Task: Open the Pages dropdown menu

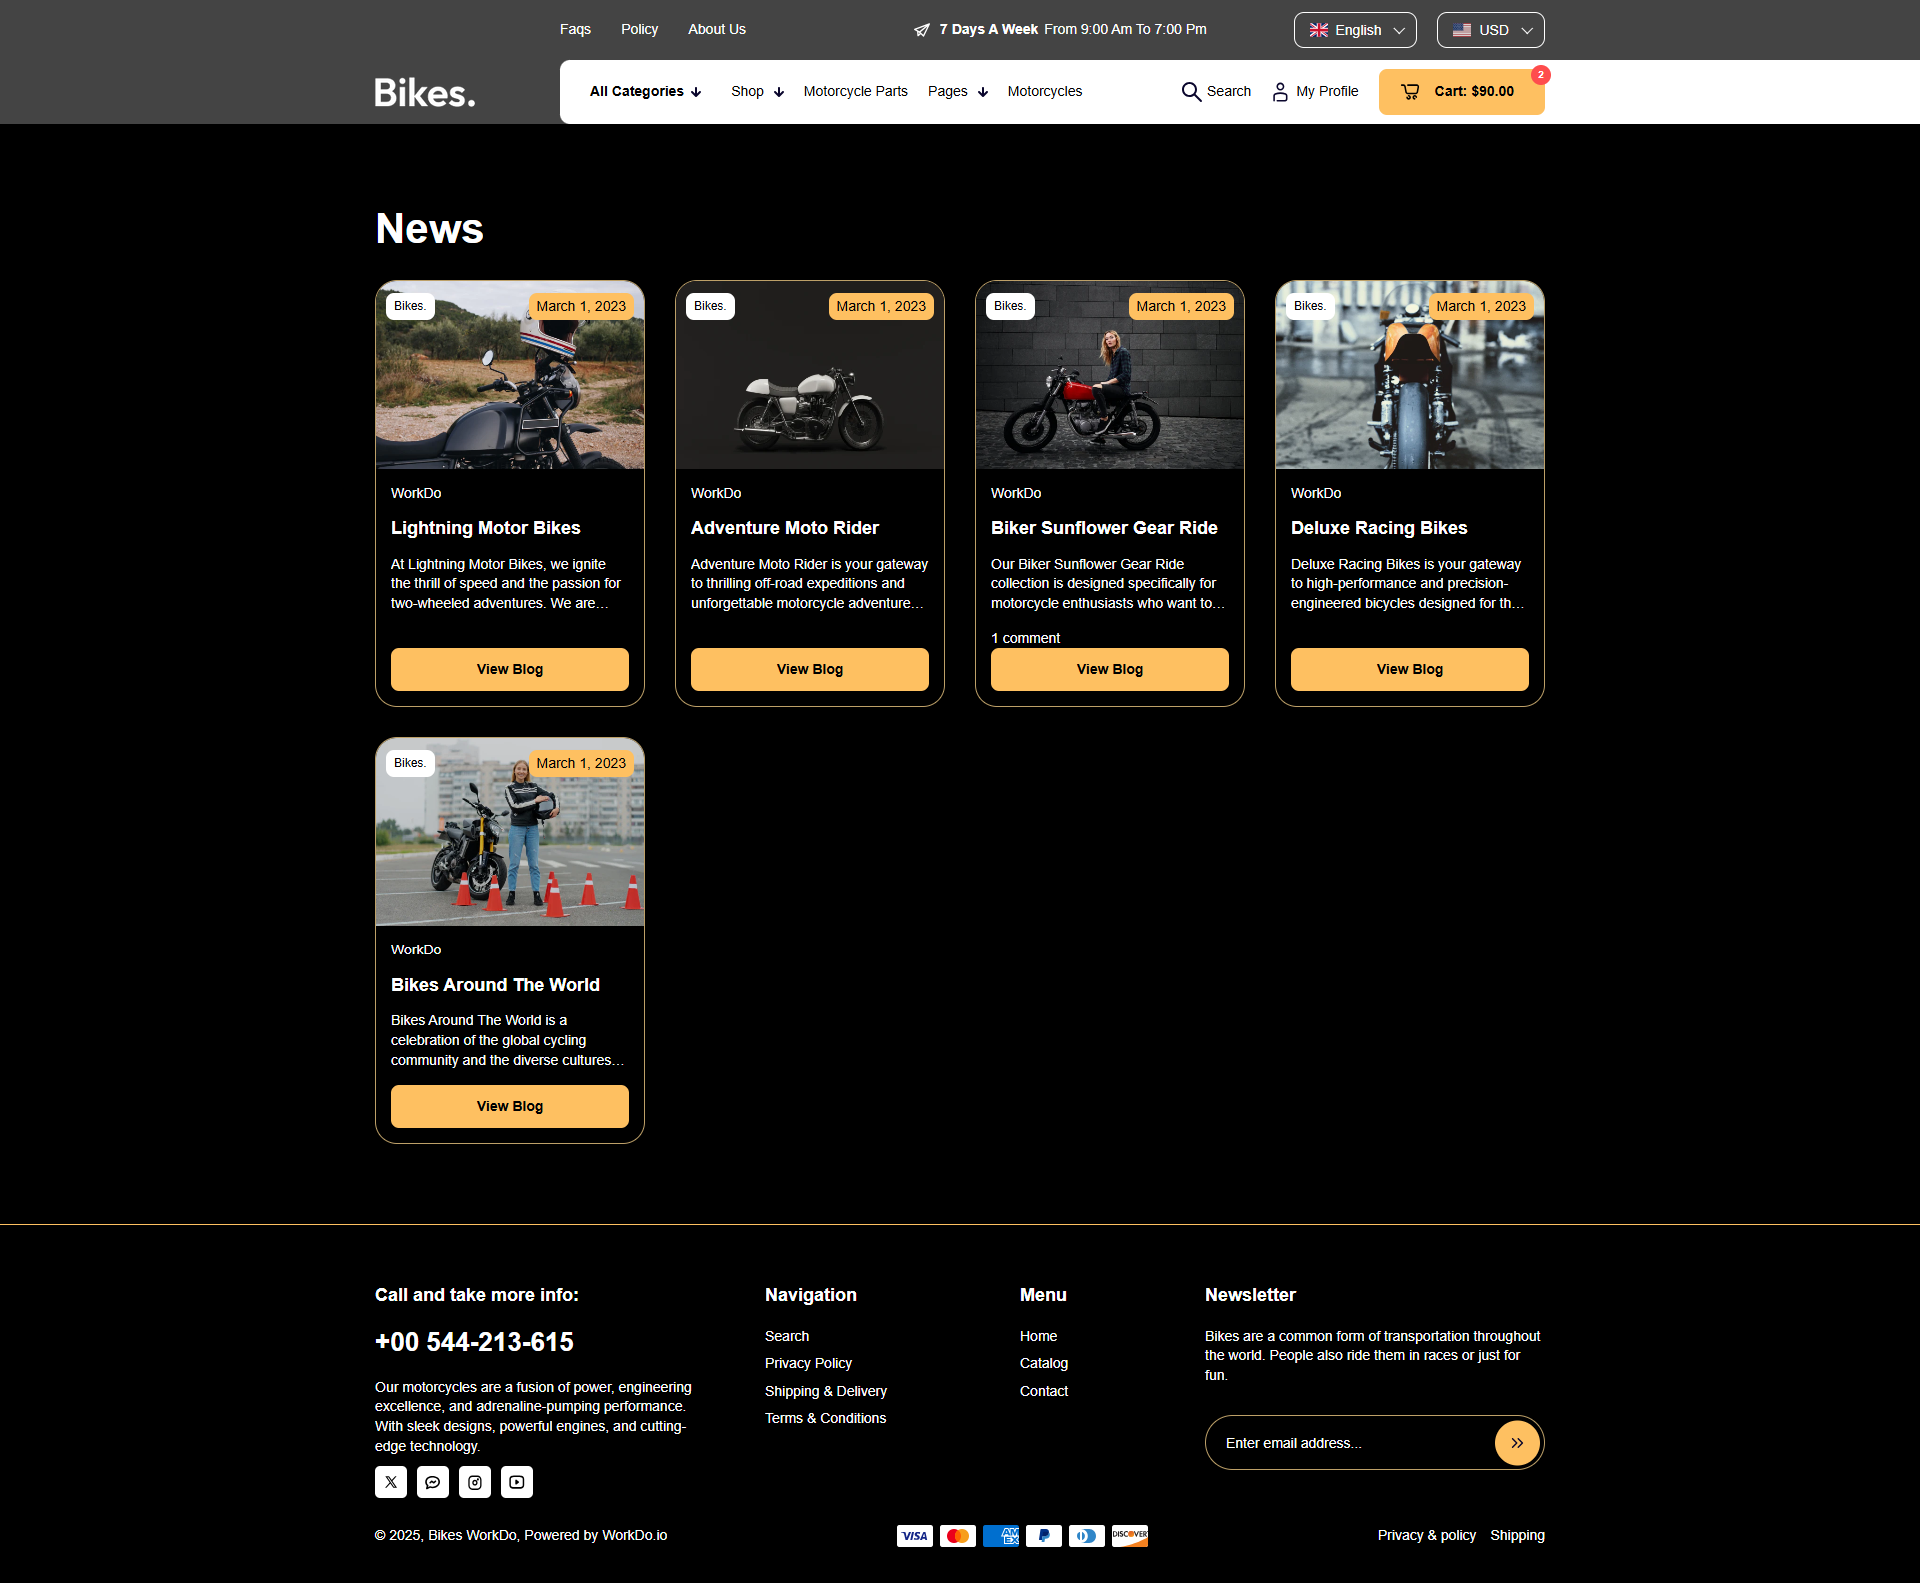Action: point(956,91)
